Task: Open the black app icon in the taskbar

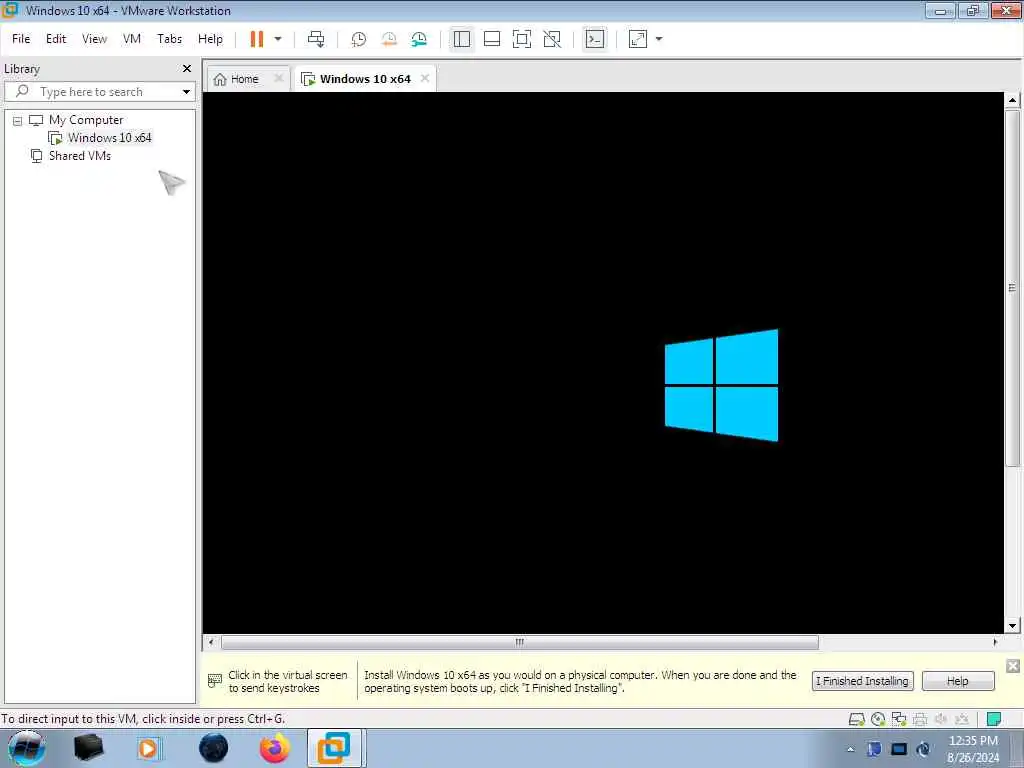Action: point(88,748)
